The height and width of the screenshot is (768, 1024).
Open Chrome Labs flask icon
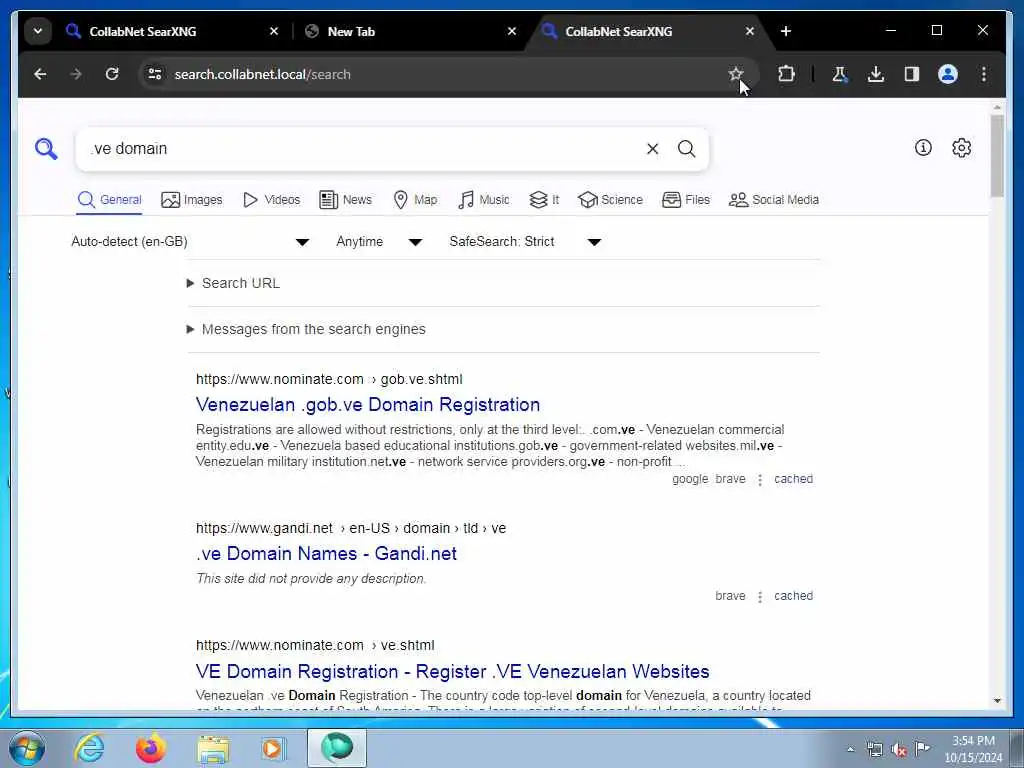(839, 74)
